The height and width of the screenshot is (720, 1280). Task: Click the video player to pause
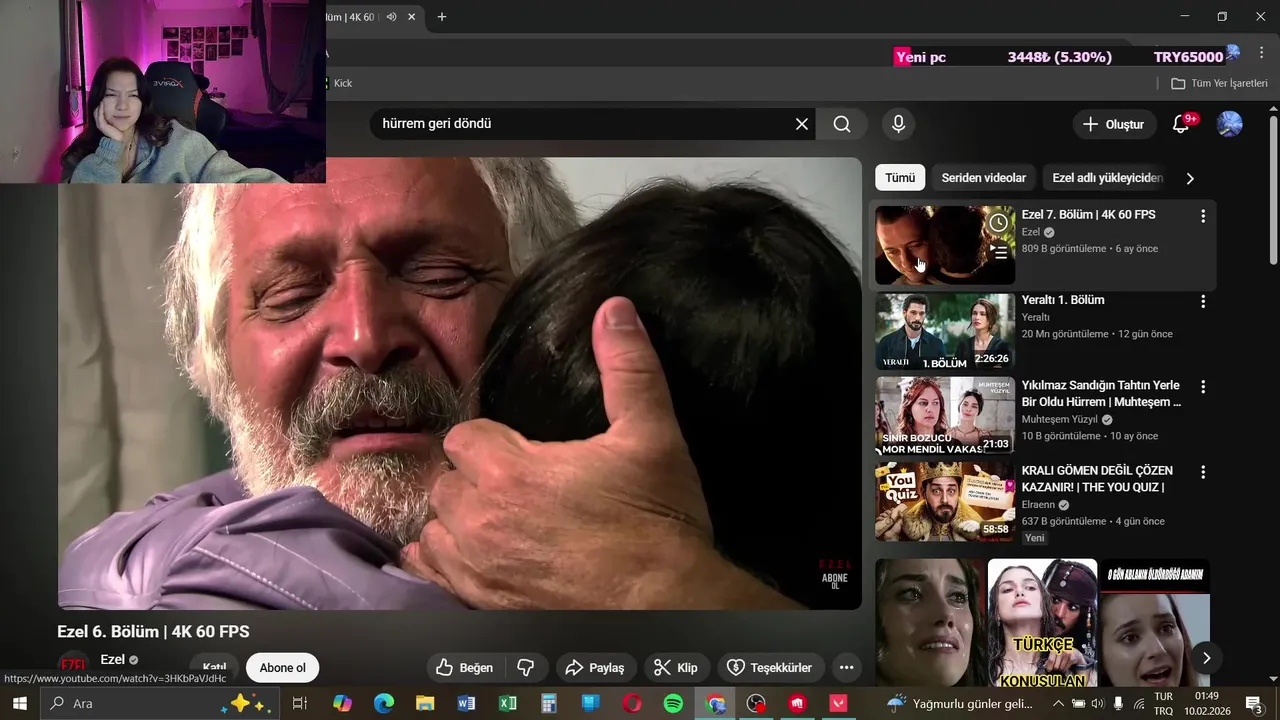coord(460,383)
